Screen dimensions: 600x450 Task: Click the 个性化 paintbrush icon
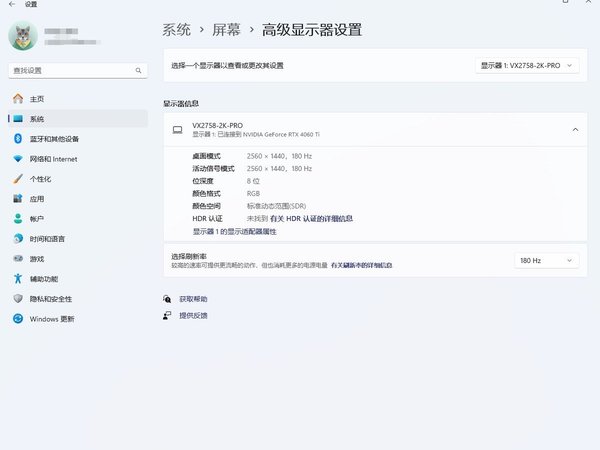tap(18, 179)
